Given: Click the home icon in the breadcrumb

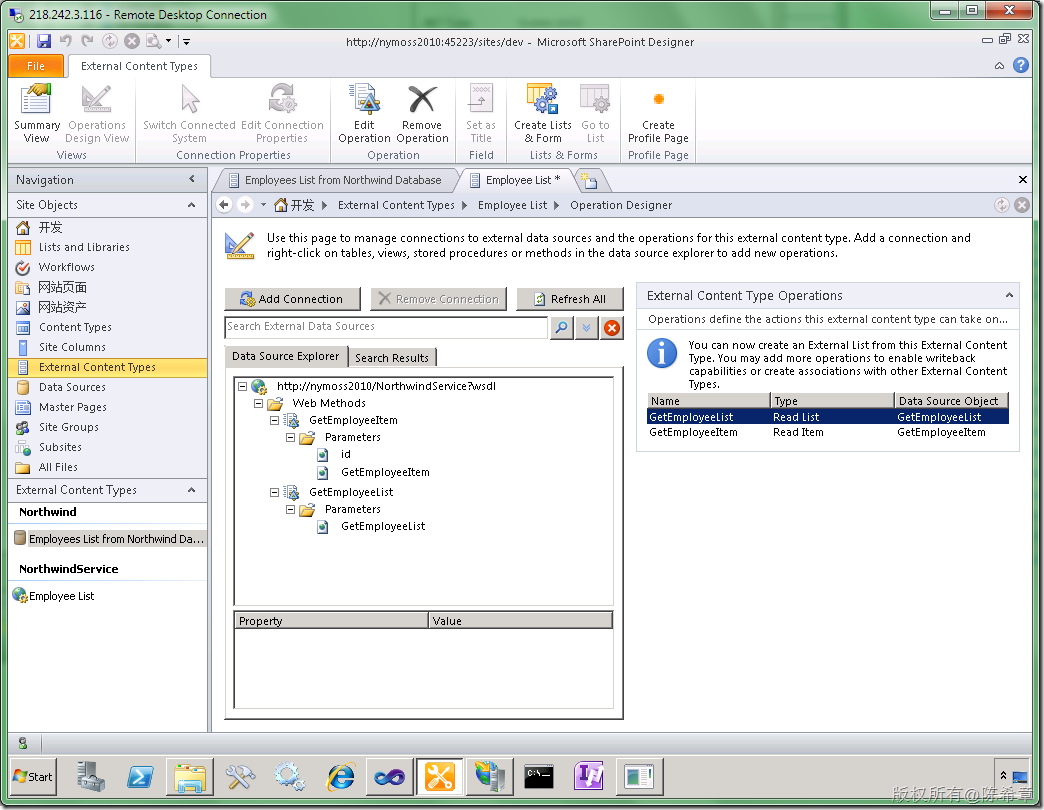Looking at the screenshot, I should point(281,205).
